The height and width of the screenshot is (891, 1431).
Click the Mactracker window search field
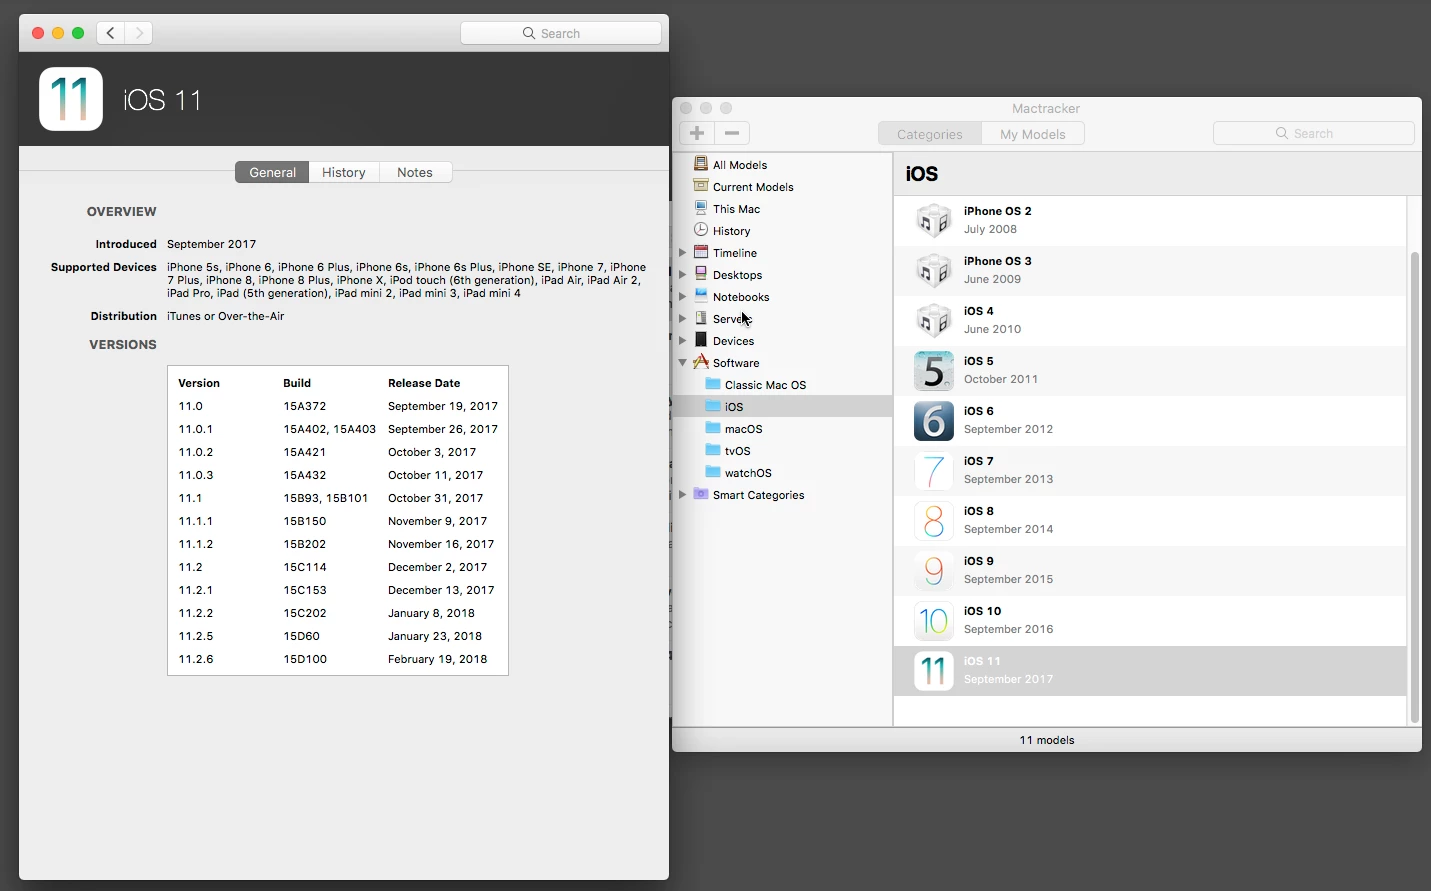click(x=1314, y=133)
